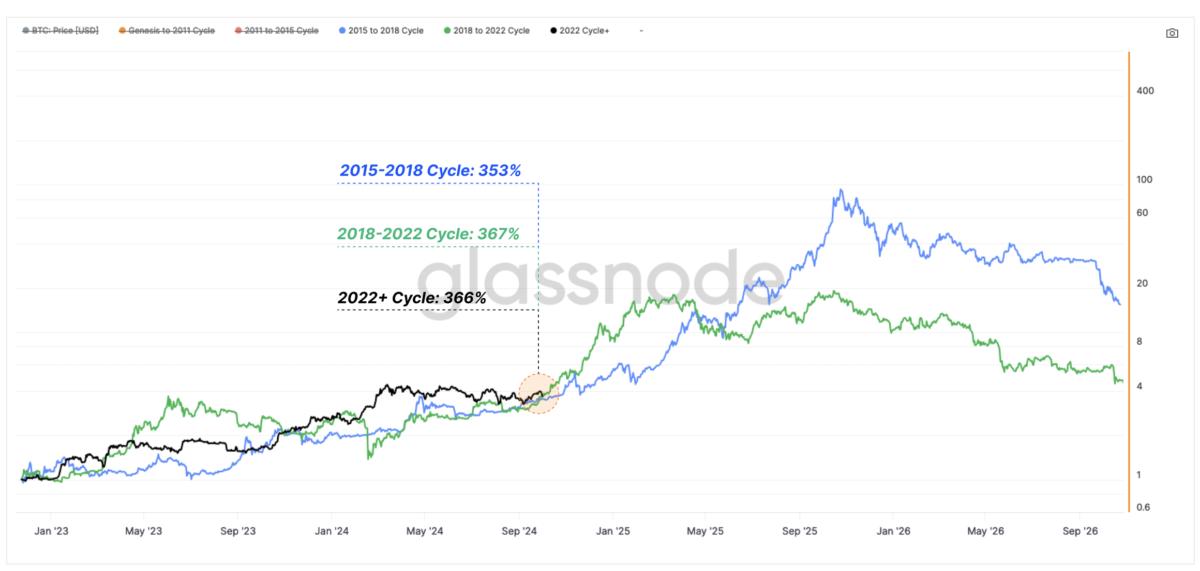Click the dash after the 2022 Cycle+ legend
Viewport: 1200px width, 571px height.
coord(641,31)
